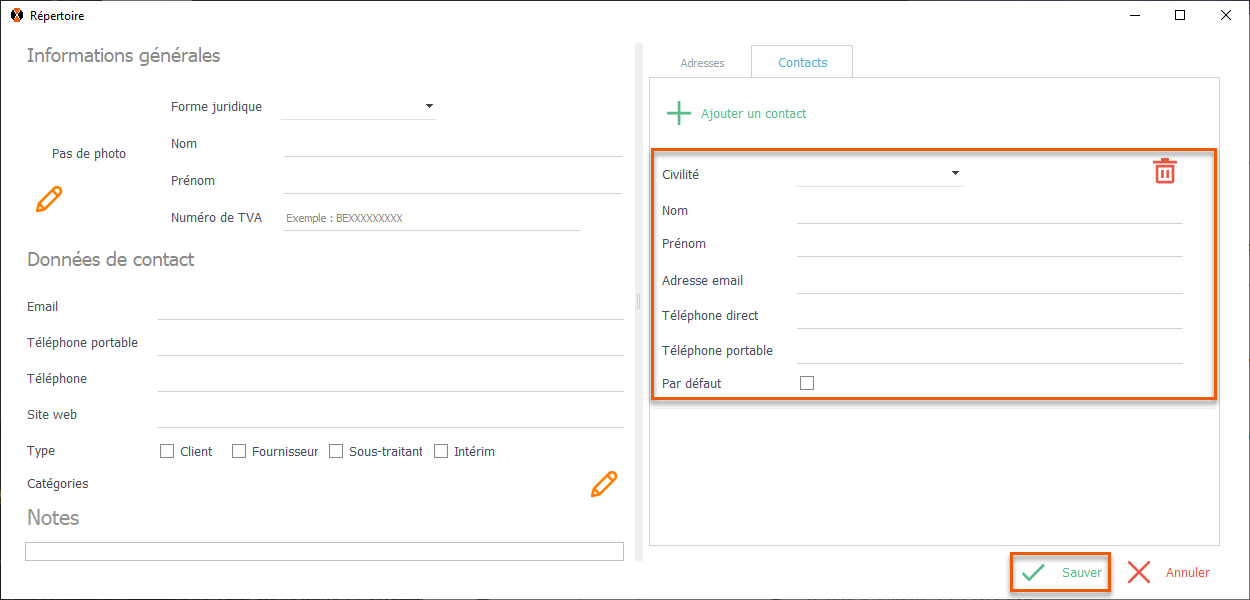Click the Numéro de TVA input field
The image size is (1250, 600).
(x=431, y=218)
